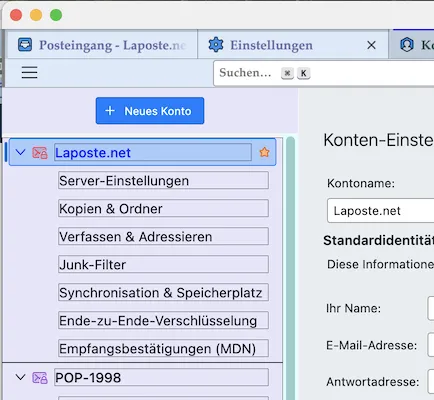Image resolution: width=434 pixels, height=400 pixels.
Task: Click the account icon on the third tab
Action: 407,45
